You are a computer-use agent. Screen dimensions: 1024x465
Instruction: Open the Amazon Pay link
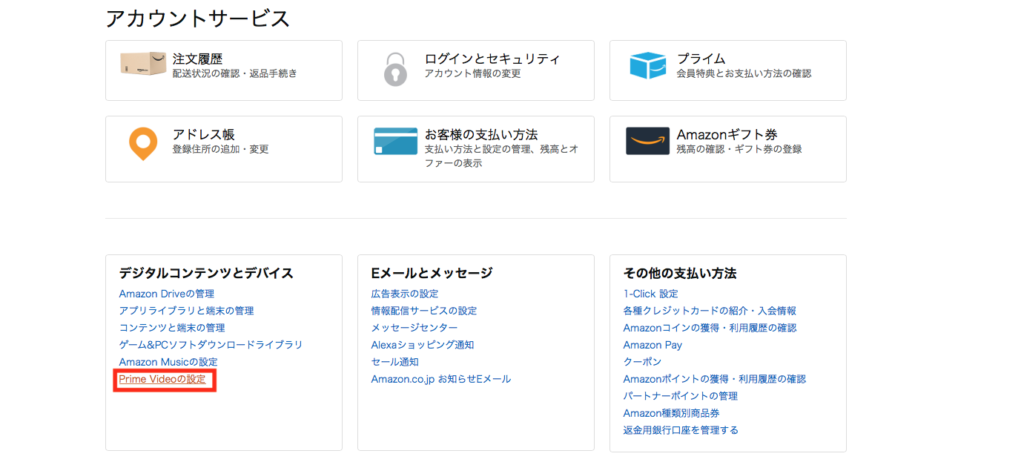pos(652,345)
